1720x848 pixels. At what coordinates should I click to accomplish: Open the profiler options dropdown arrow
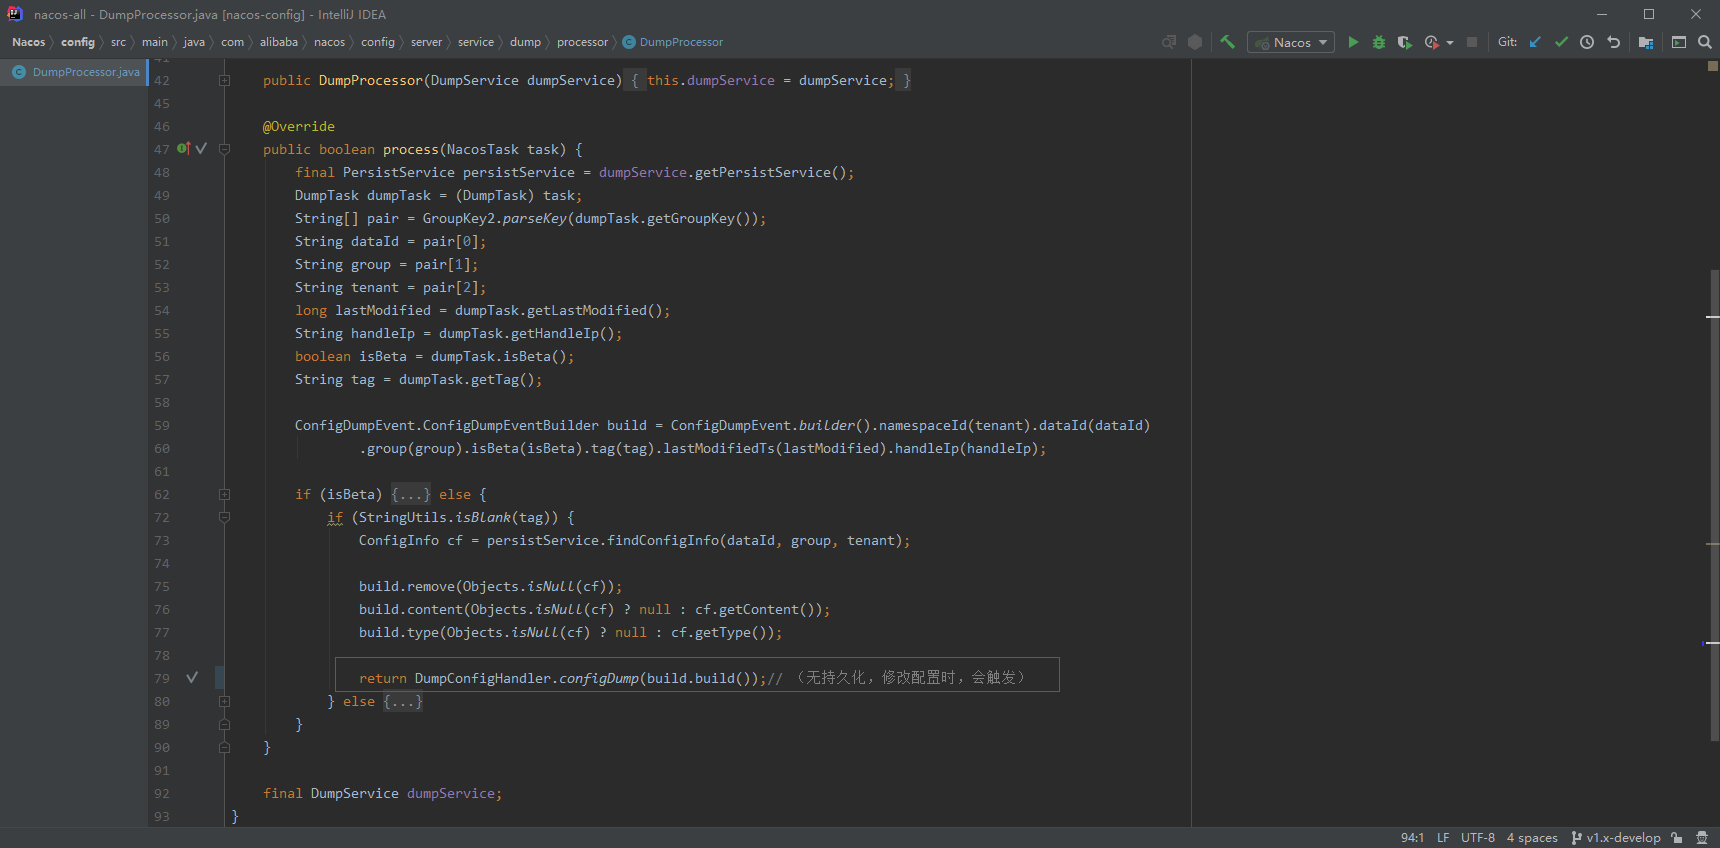point(1450,43)
